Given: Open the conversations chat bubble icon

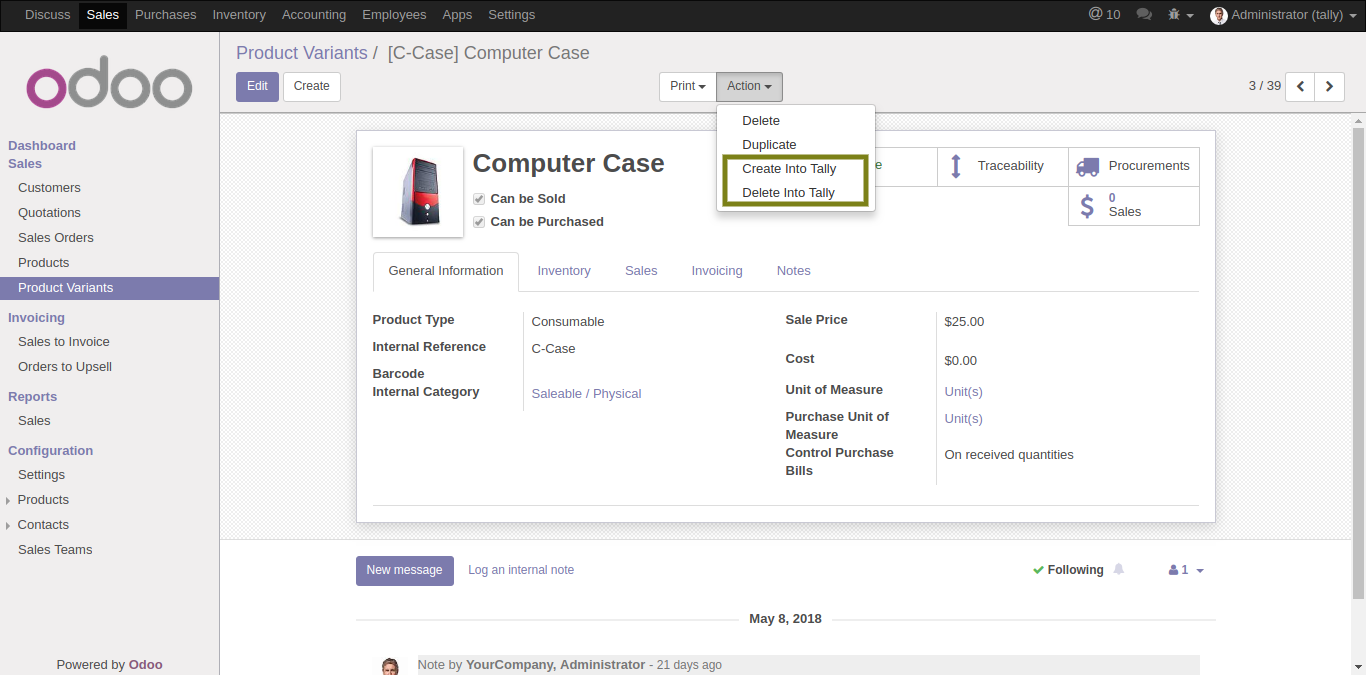Looking at the screenshot, I should pos(1145,15).
